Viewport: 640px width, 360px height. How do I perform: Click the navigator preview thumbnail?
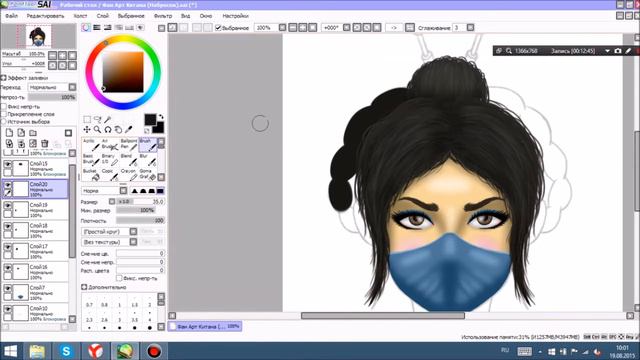(38, 36)
